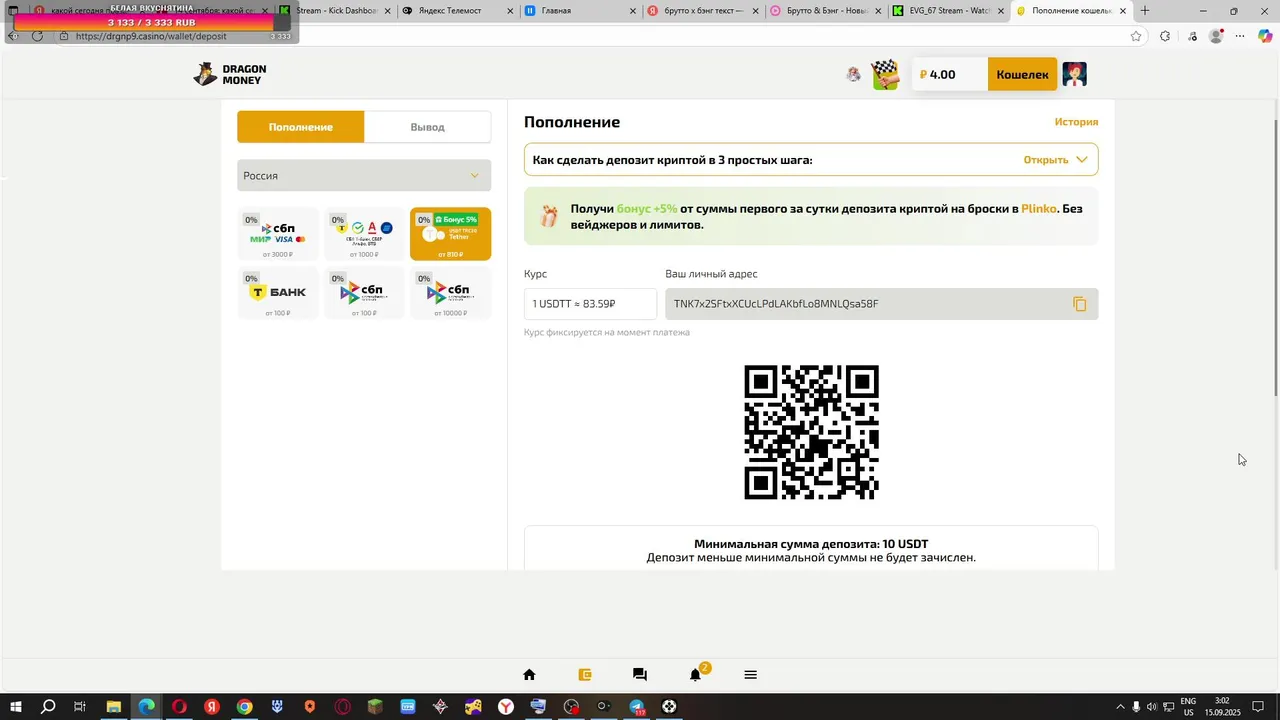
Task: Open Telegram from taskbar
Action: 637,707
